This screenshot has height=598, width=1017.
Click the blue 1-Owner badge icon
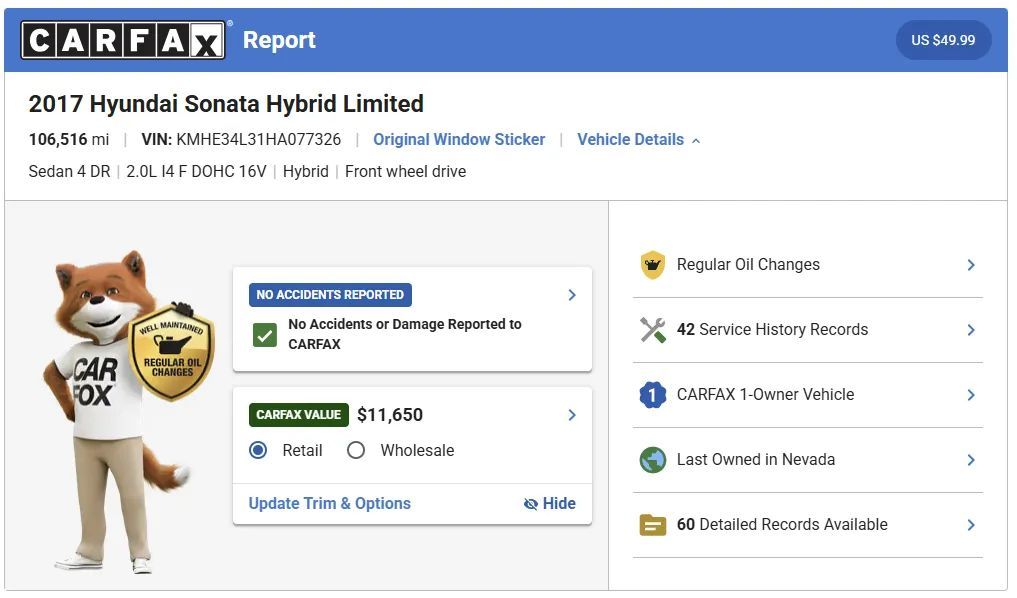(652, 394)
